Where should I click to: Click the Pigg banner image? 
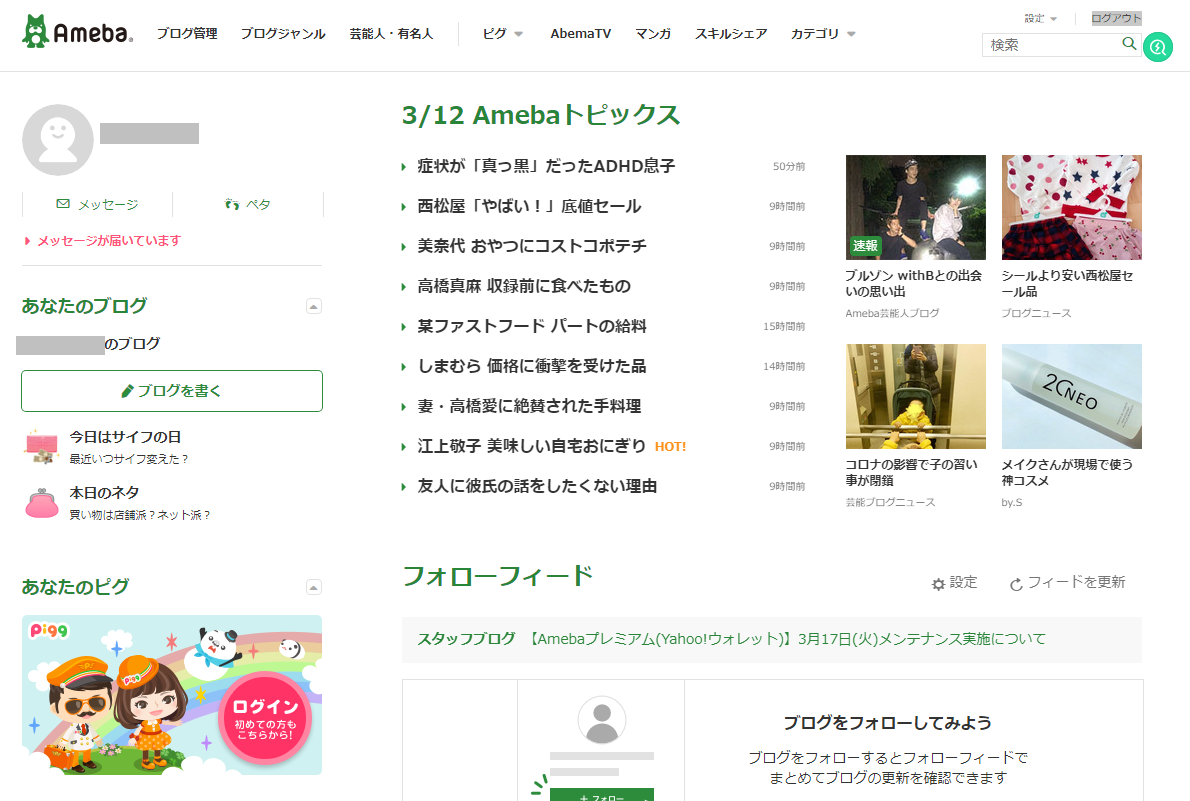pos(172,695)
